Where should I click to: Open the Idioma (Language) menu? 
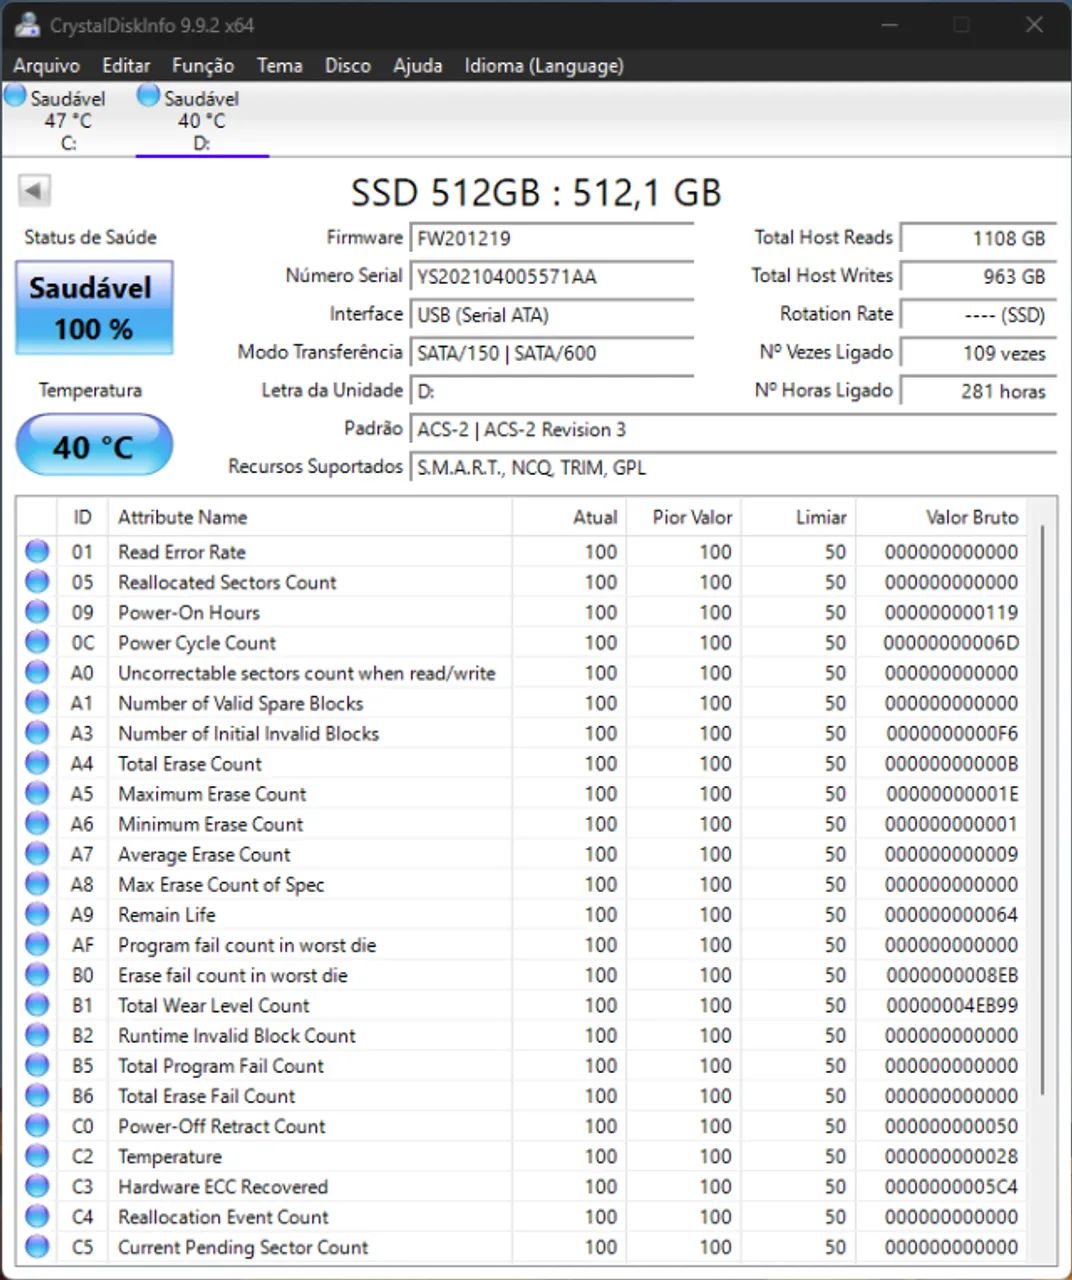[544, 65]
